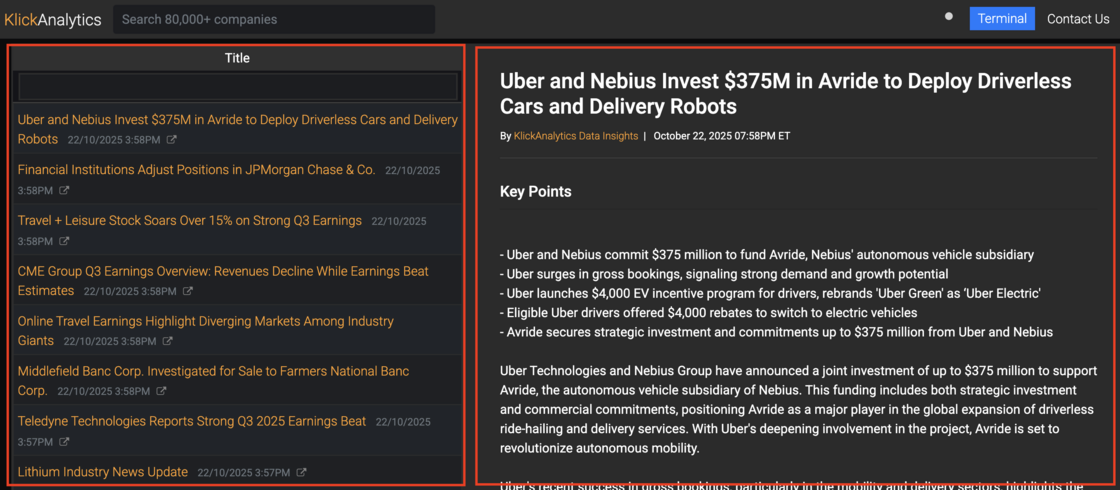The image size is (1120, 490).
Task: Open external link icon for Travel + Leisure article
Action: click(64, 241)
